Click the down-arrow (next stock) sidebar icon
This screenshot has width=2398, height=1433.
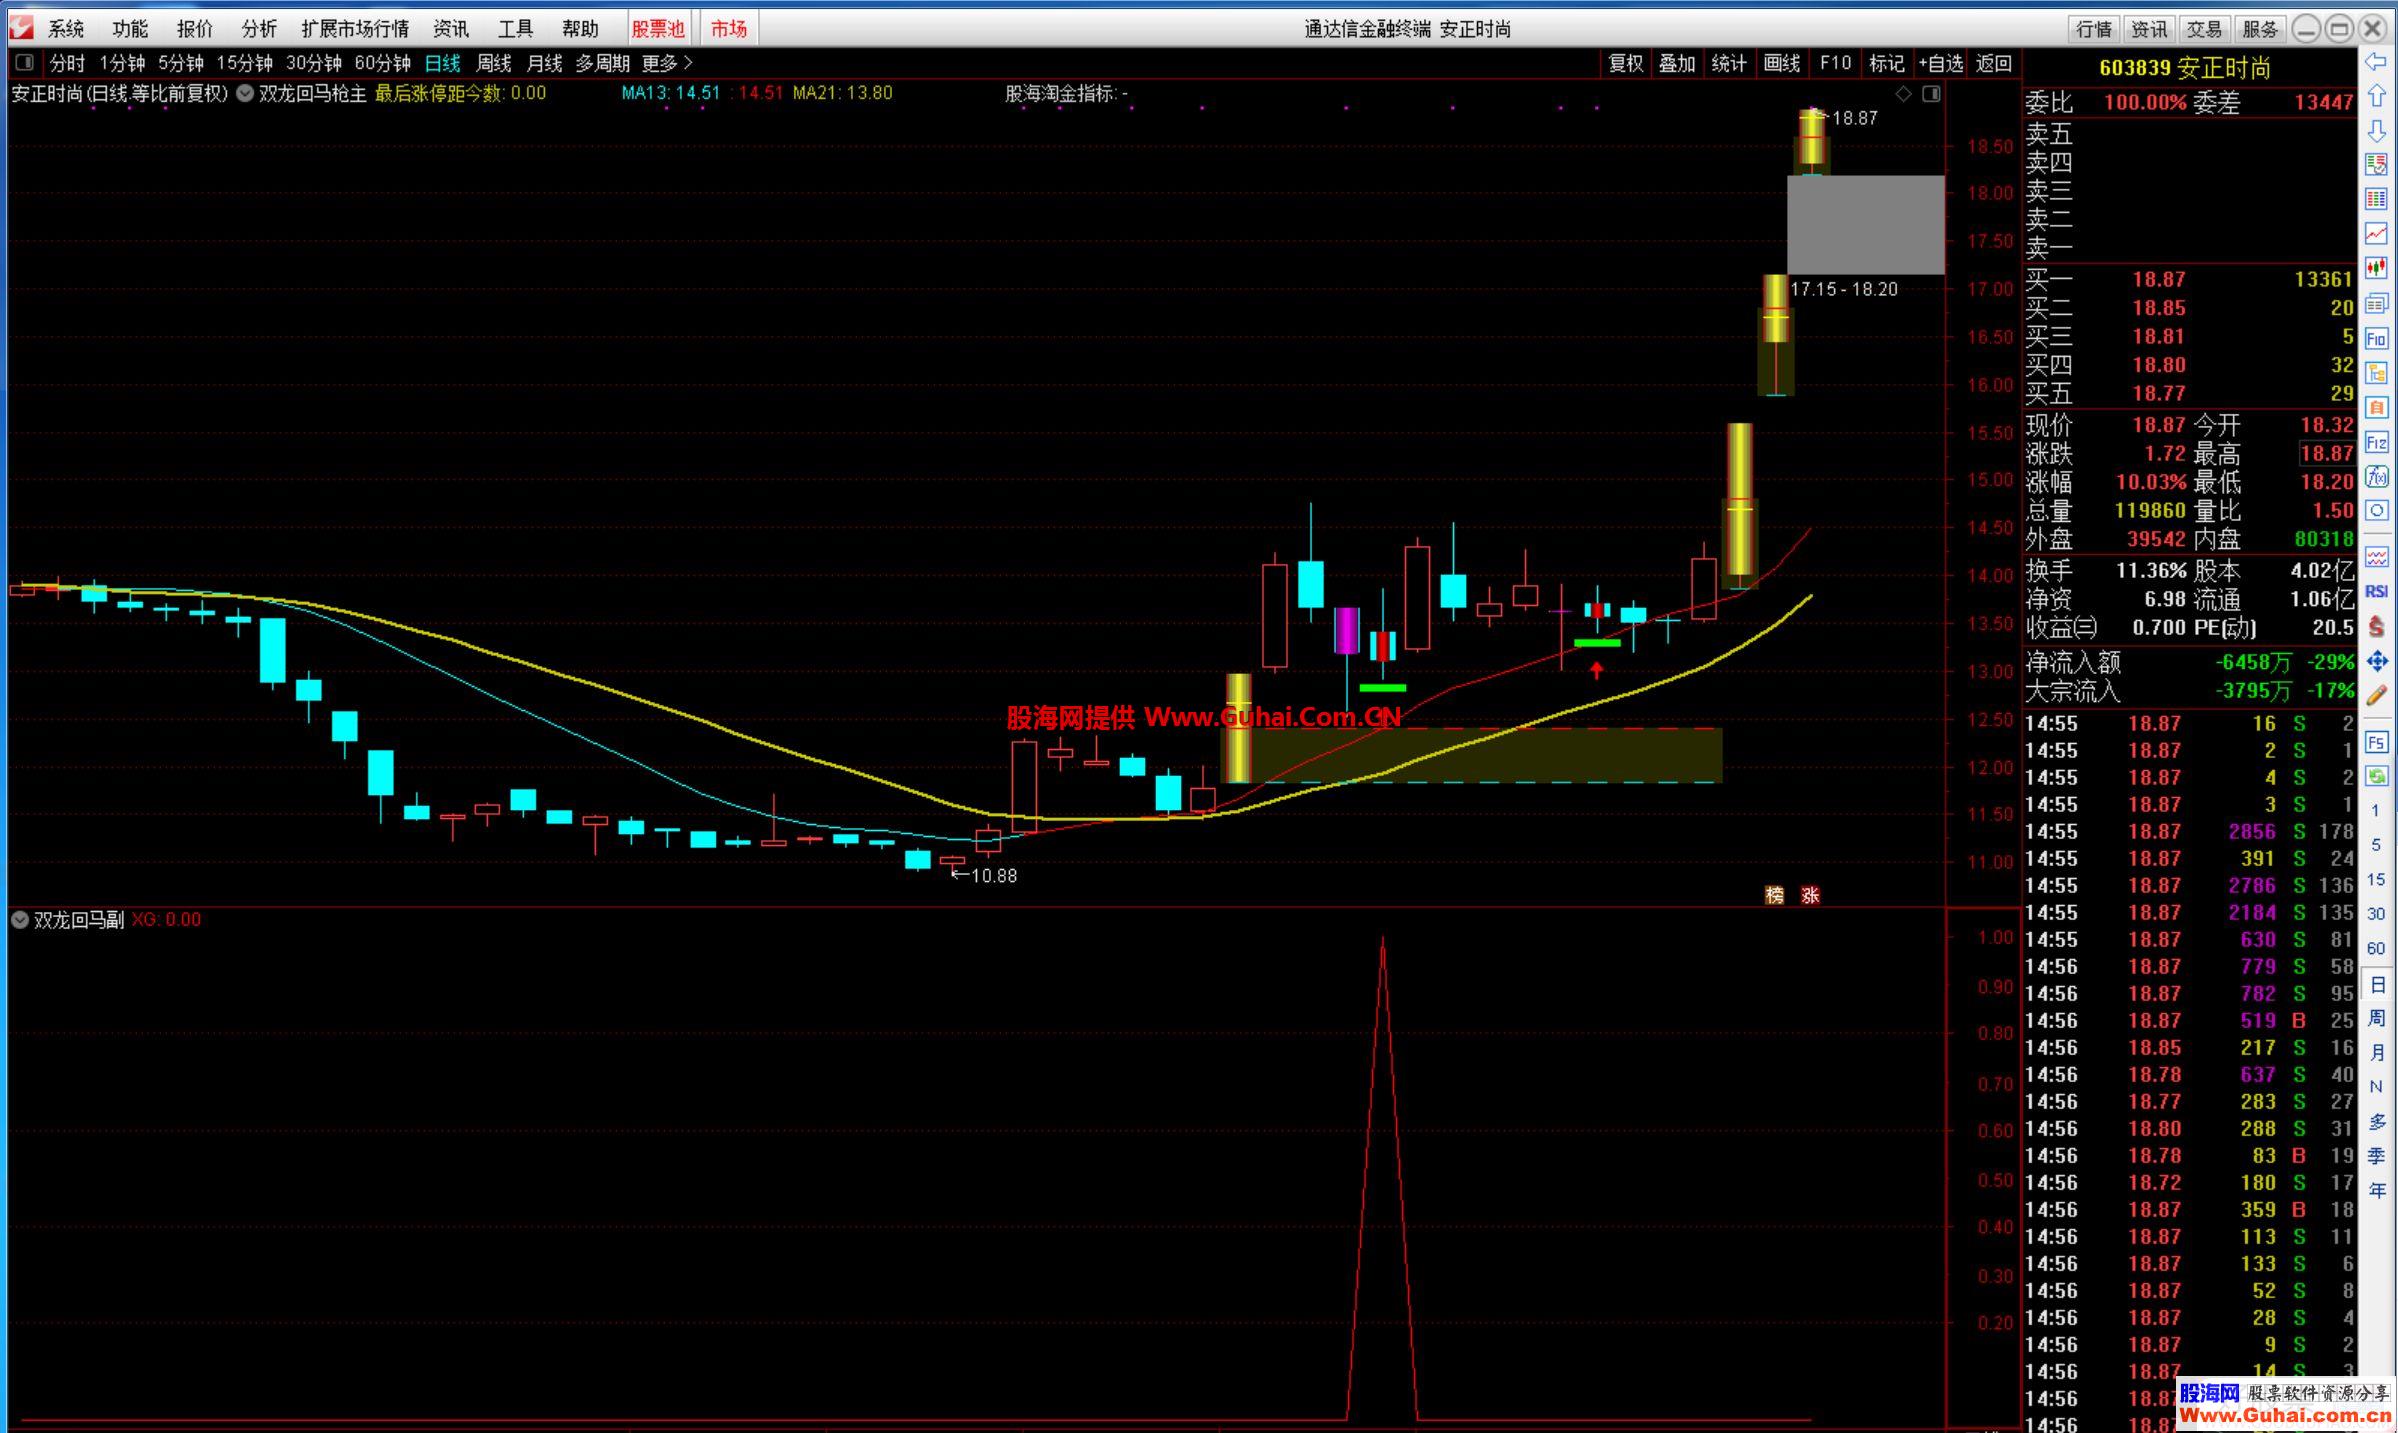click(2376, 131)
